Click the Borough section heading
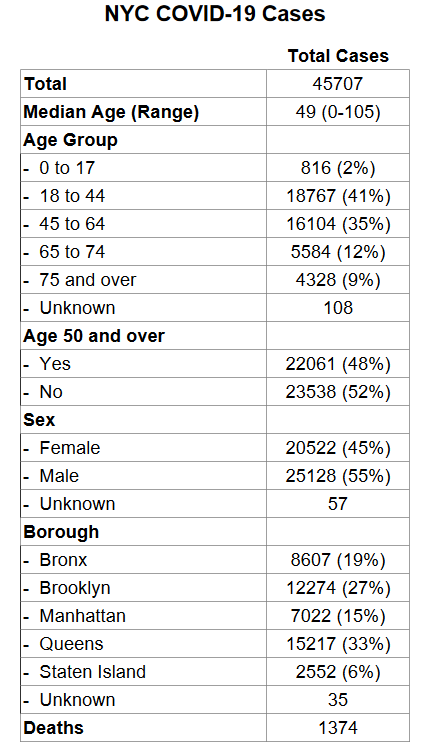The width and height of the screenshot is (440, 750). click(61, 532)
